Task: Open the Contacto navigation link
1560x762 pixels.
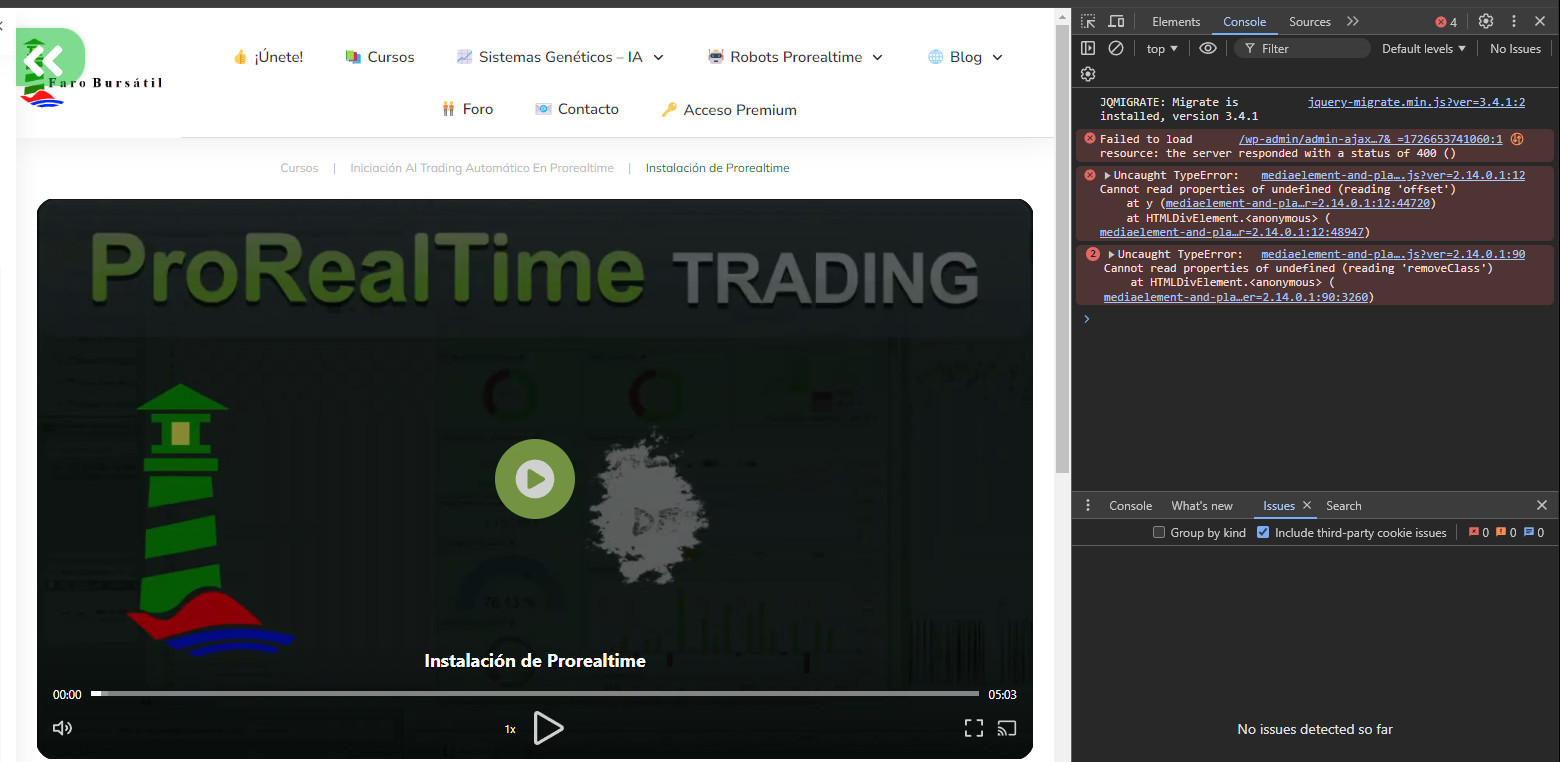Action: click(577, 109)
